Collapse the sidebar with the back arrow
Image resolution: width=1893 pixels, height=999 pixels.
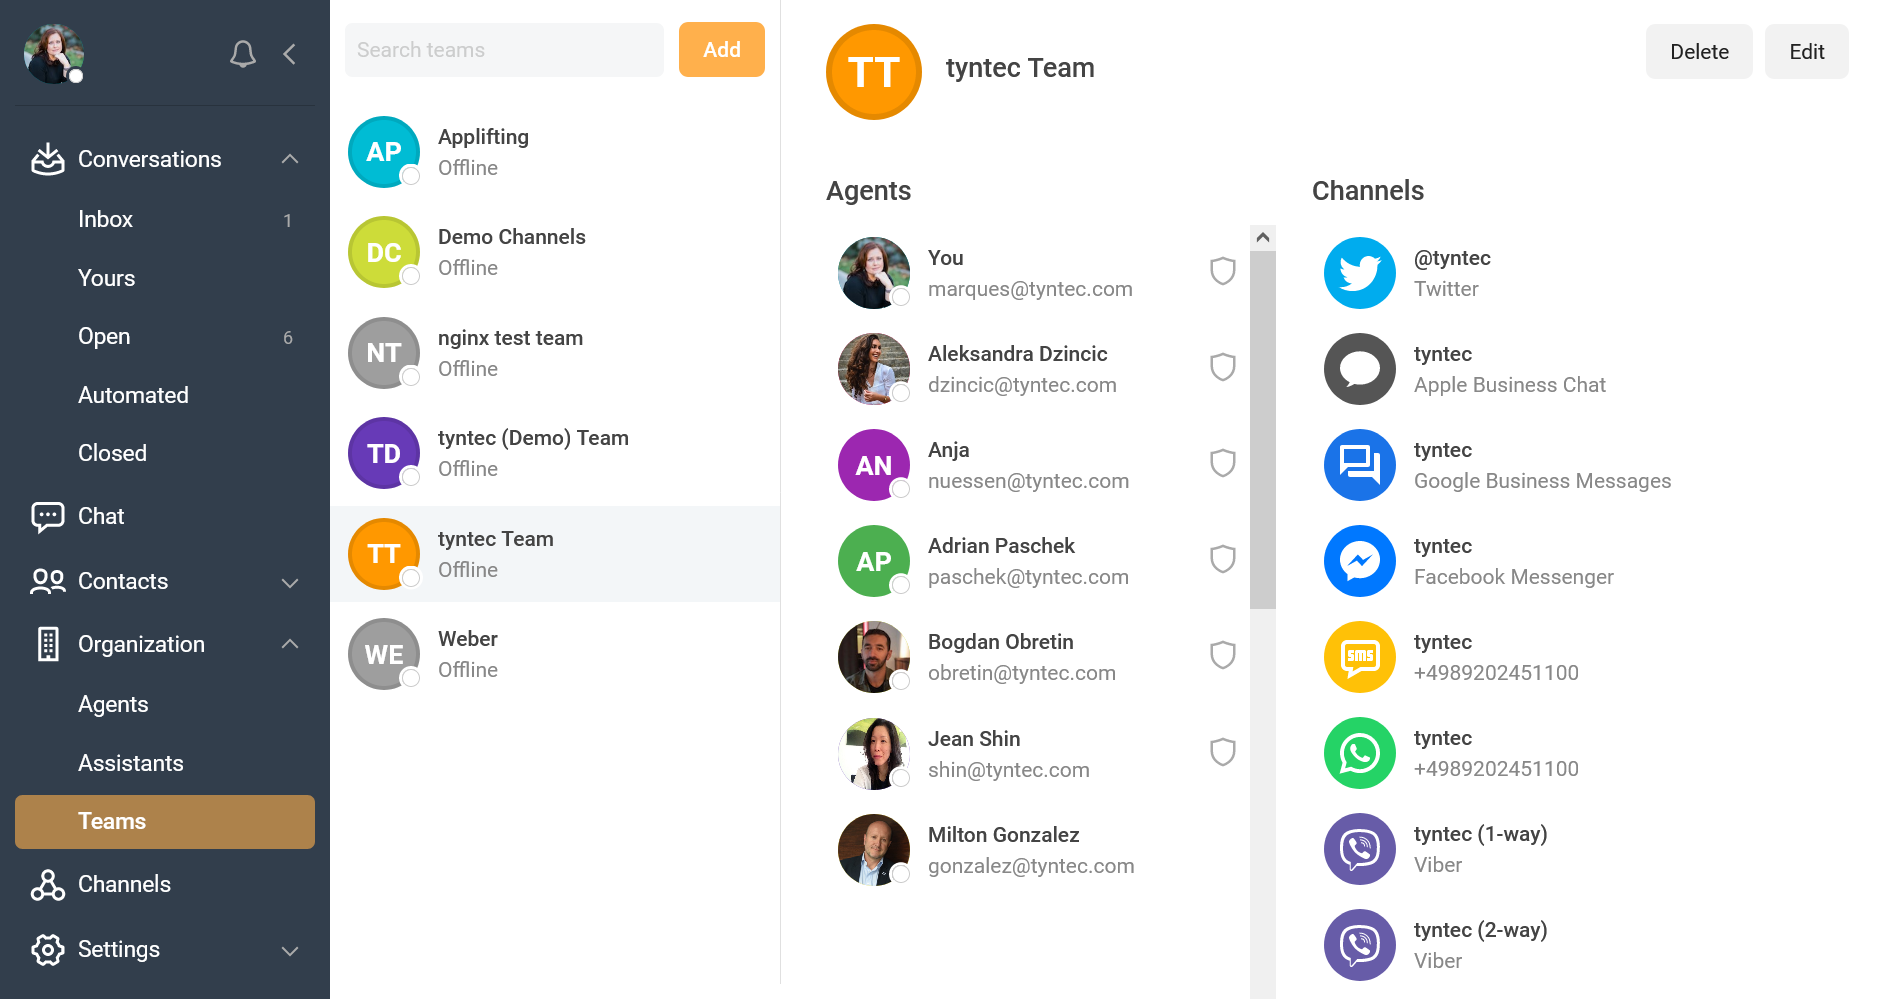pos(290,54)
